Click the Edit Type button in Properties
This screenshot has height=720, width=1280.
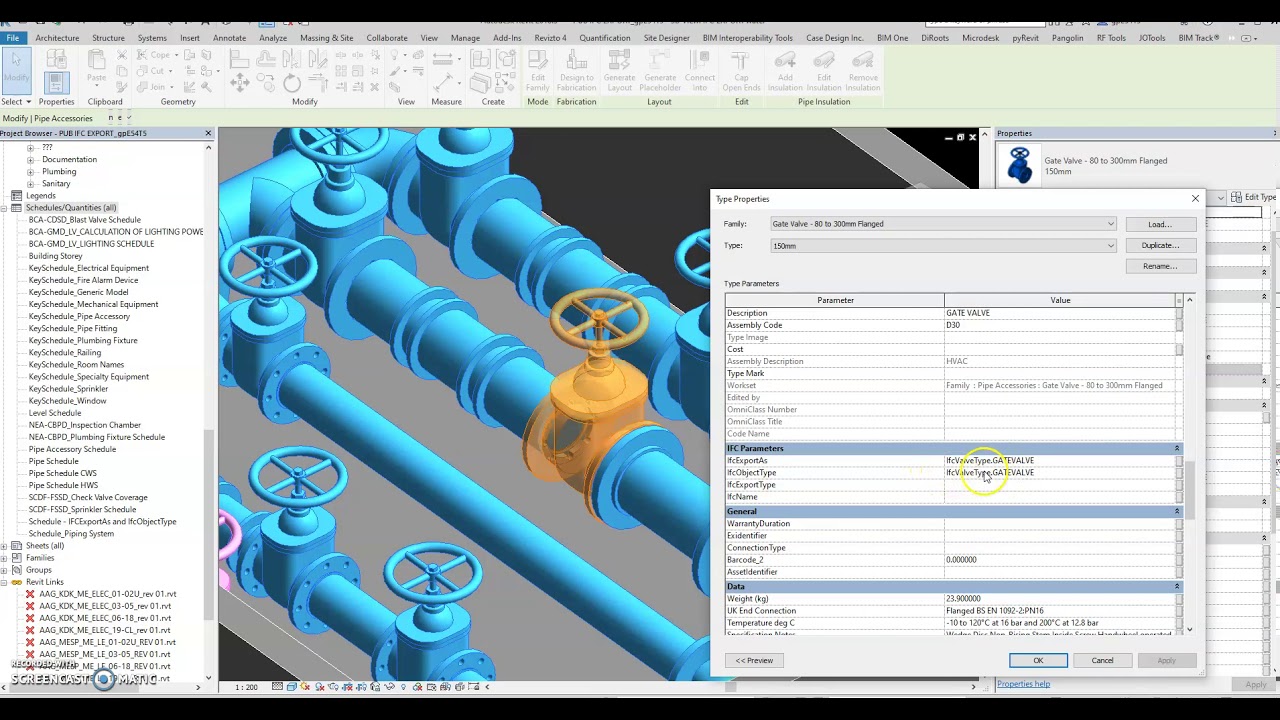tap(1255, 198)
